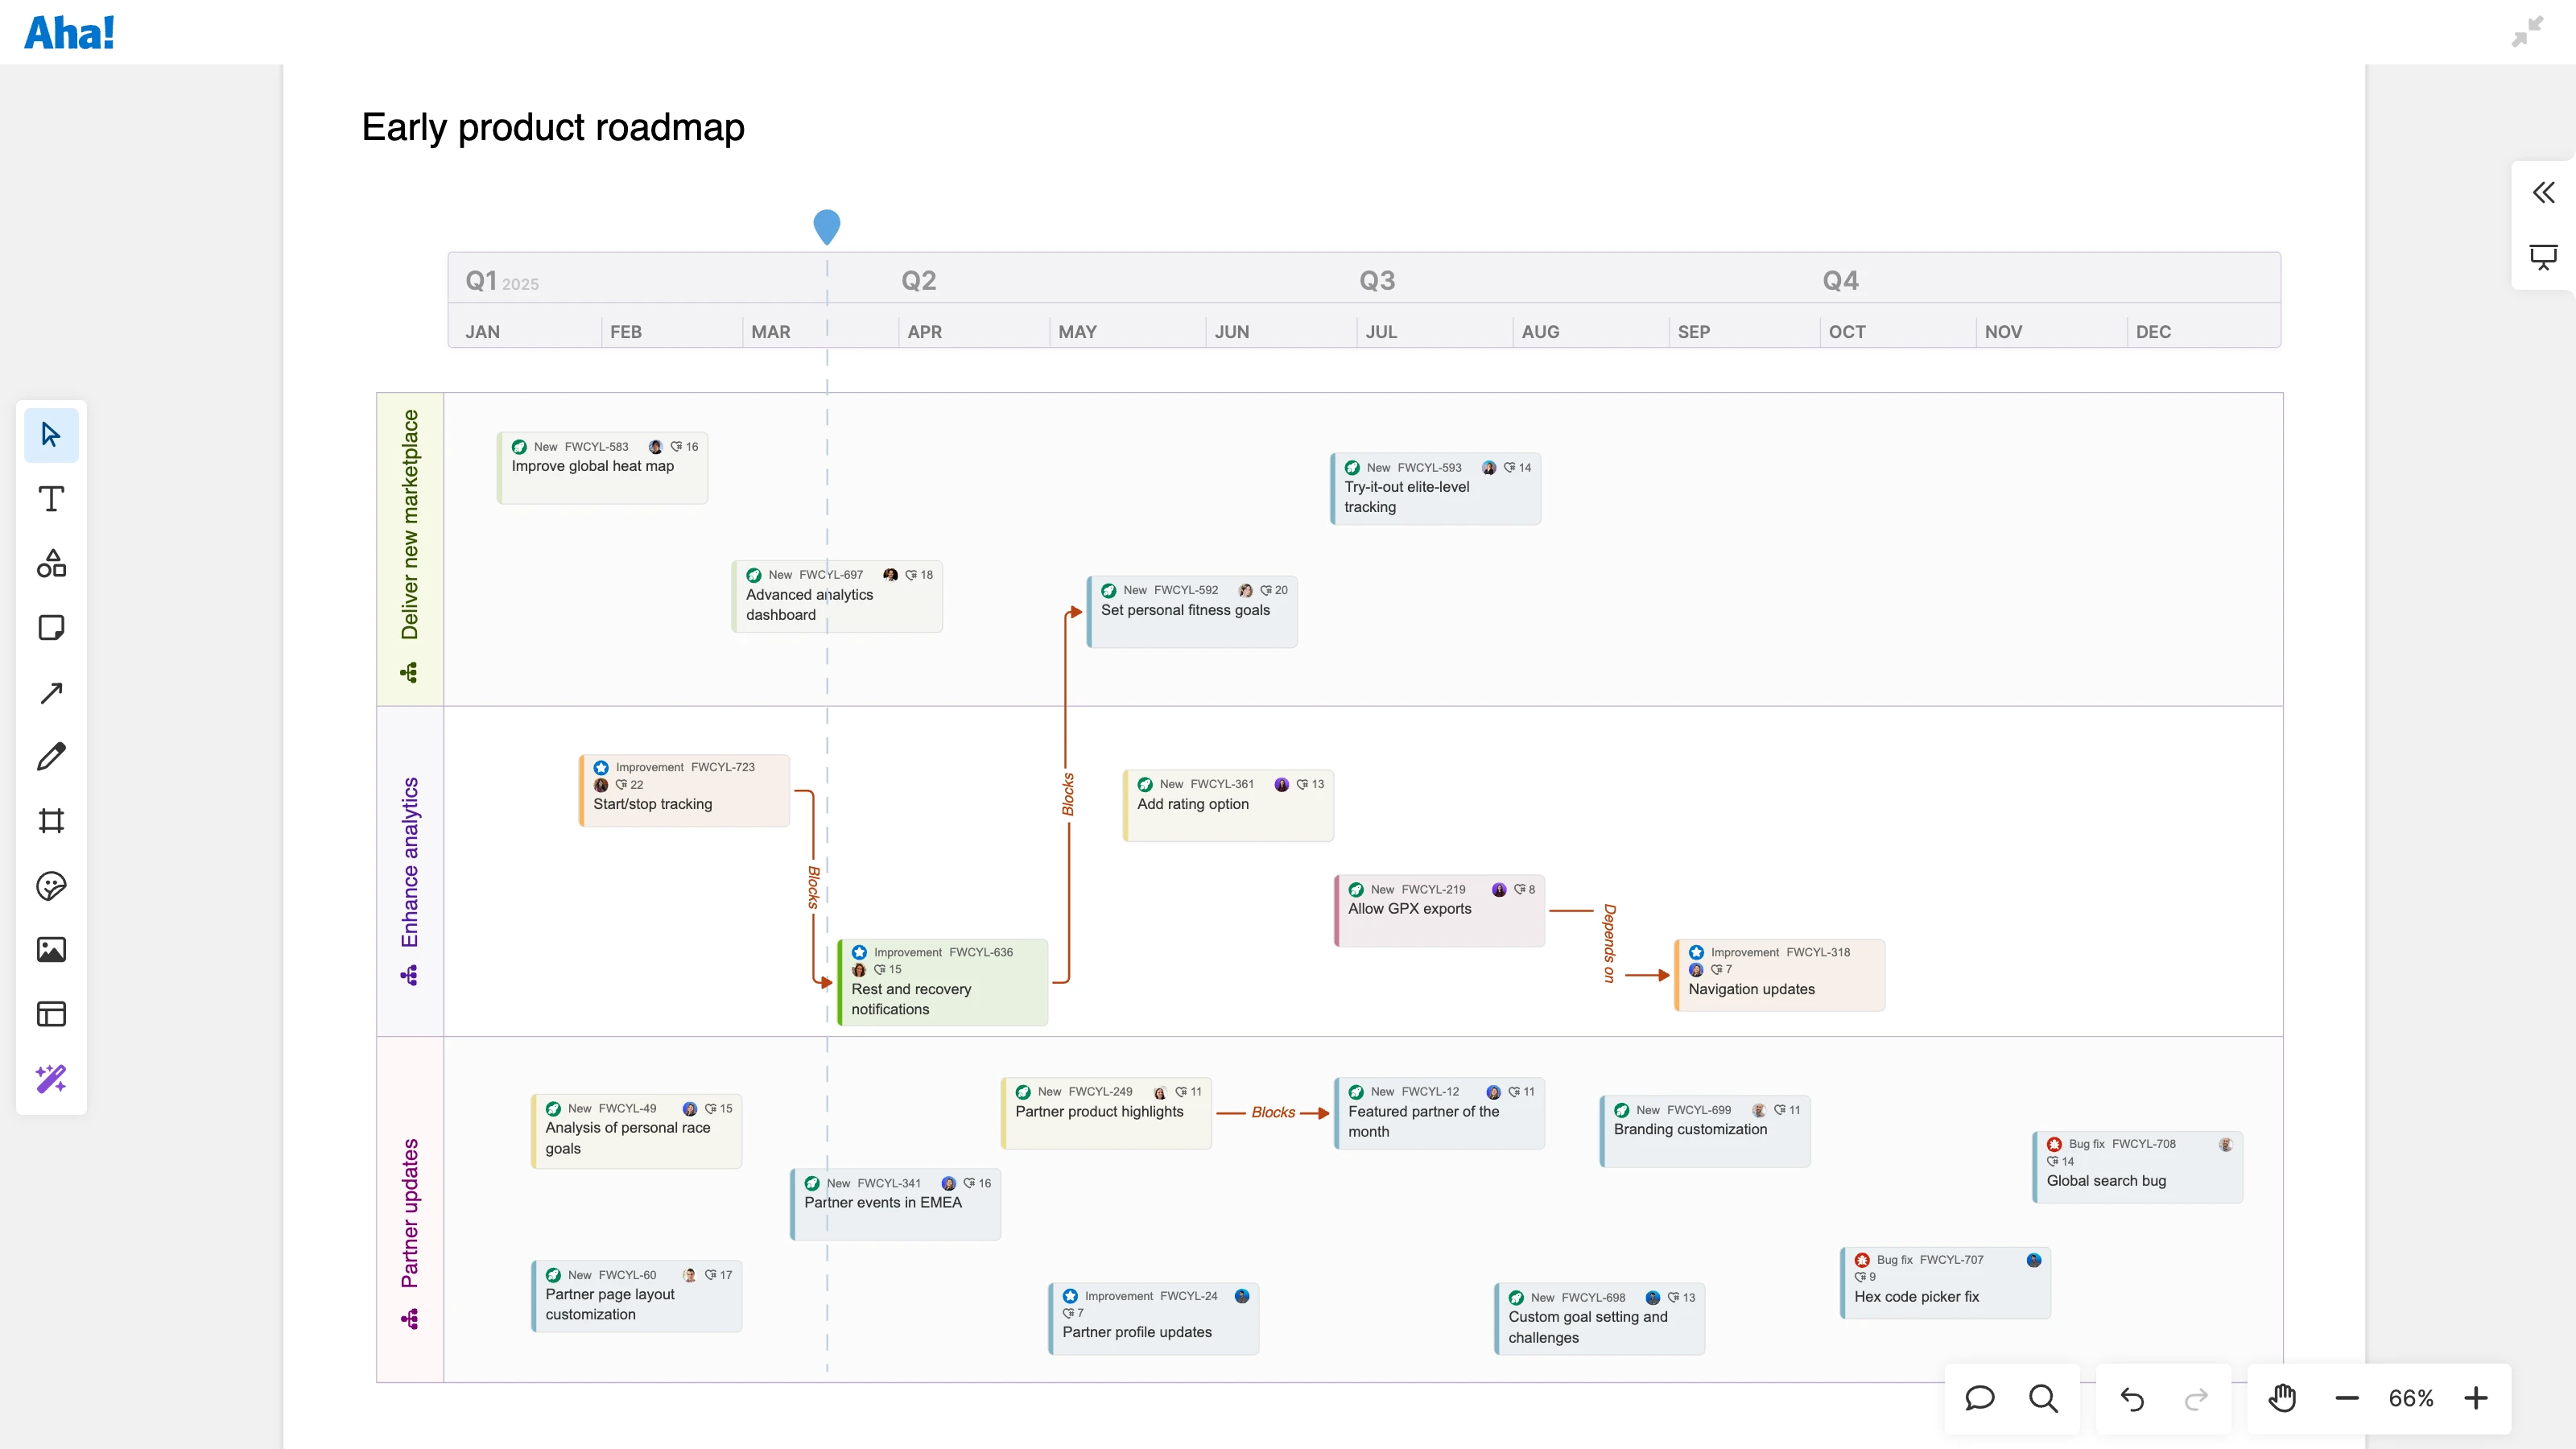Select the Shapes tool
The width and height of the screenshot is (2576, 1449).
coord(51,564)
